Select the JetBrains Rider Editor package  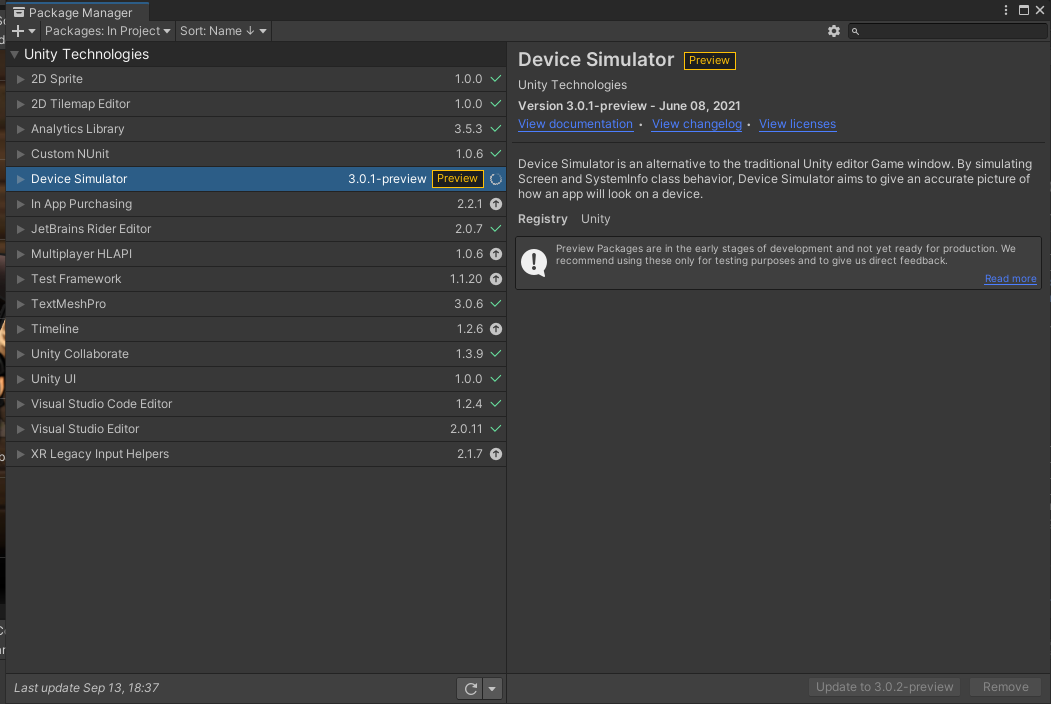point(256,229)
